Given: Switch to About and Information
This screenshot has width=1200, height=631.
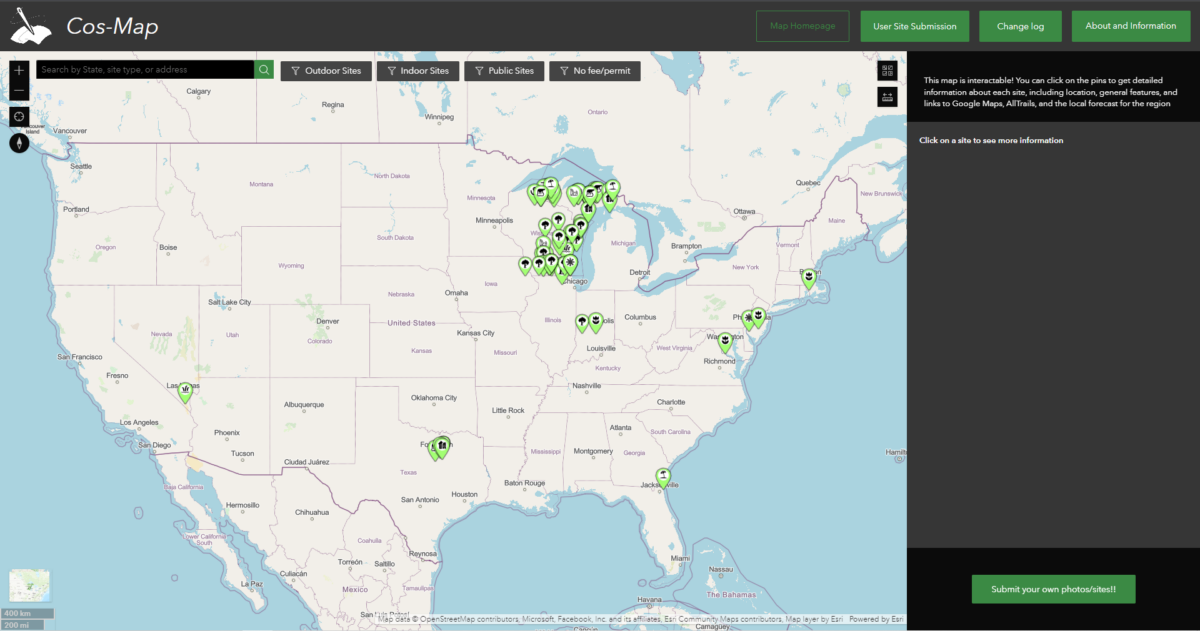Looking at the screenshot, I should click(1131, 25).
